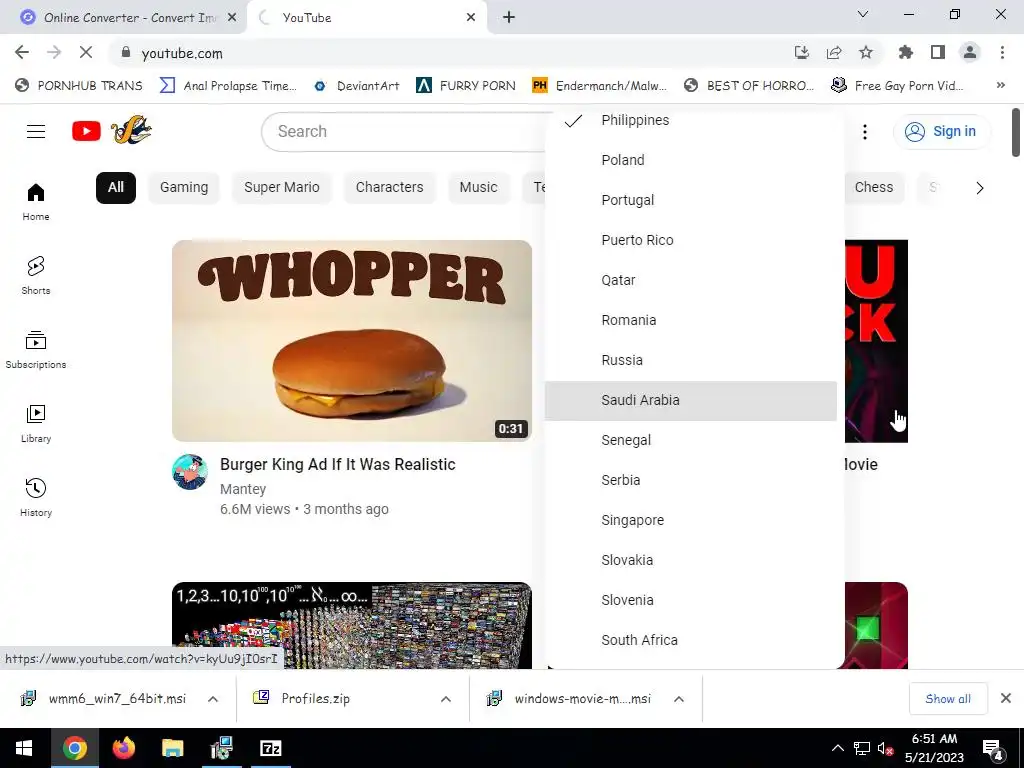Choose South Africa in the location list
Screen dimensions: 1024x768
pos(691,640)
